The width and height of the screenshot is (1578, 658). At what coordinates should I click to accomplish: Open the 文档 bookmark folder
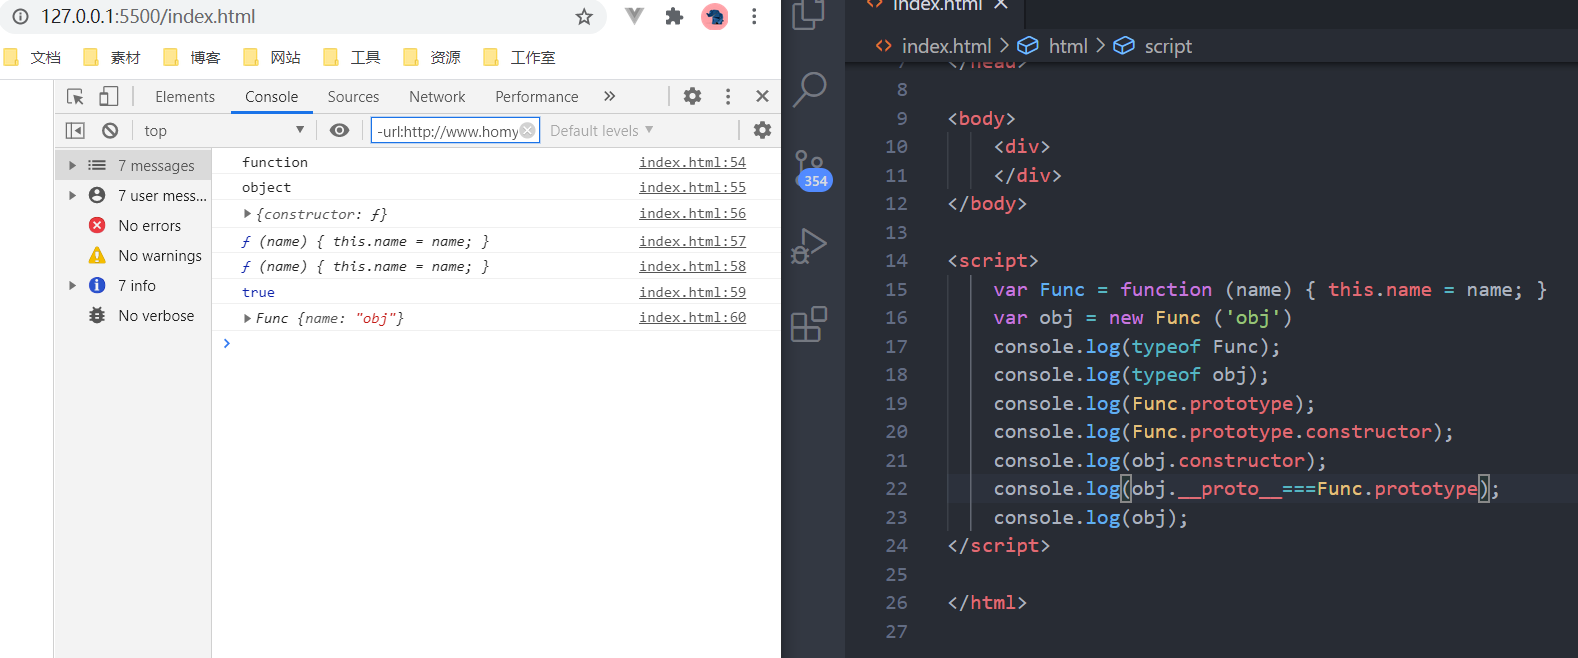point(33,57)
